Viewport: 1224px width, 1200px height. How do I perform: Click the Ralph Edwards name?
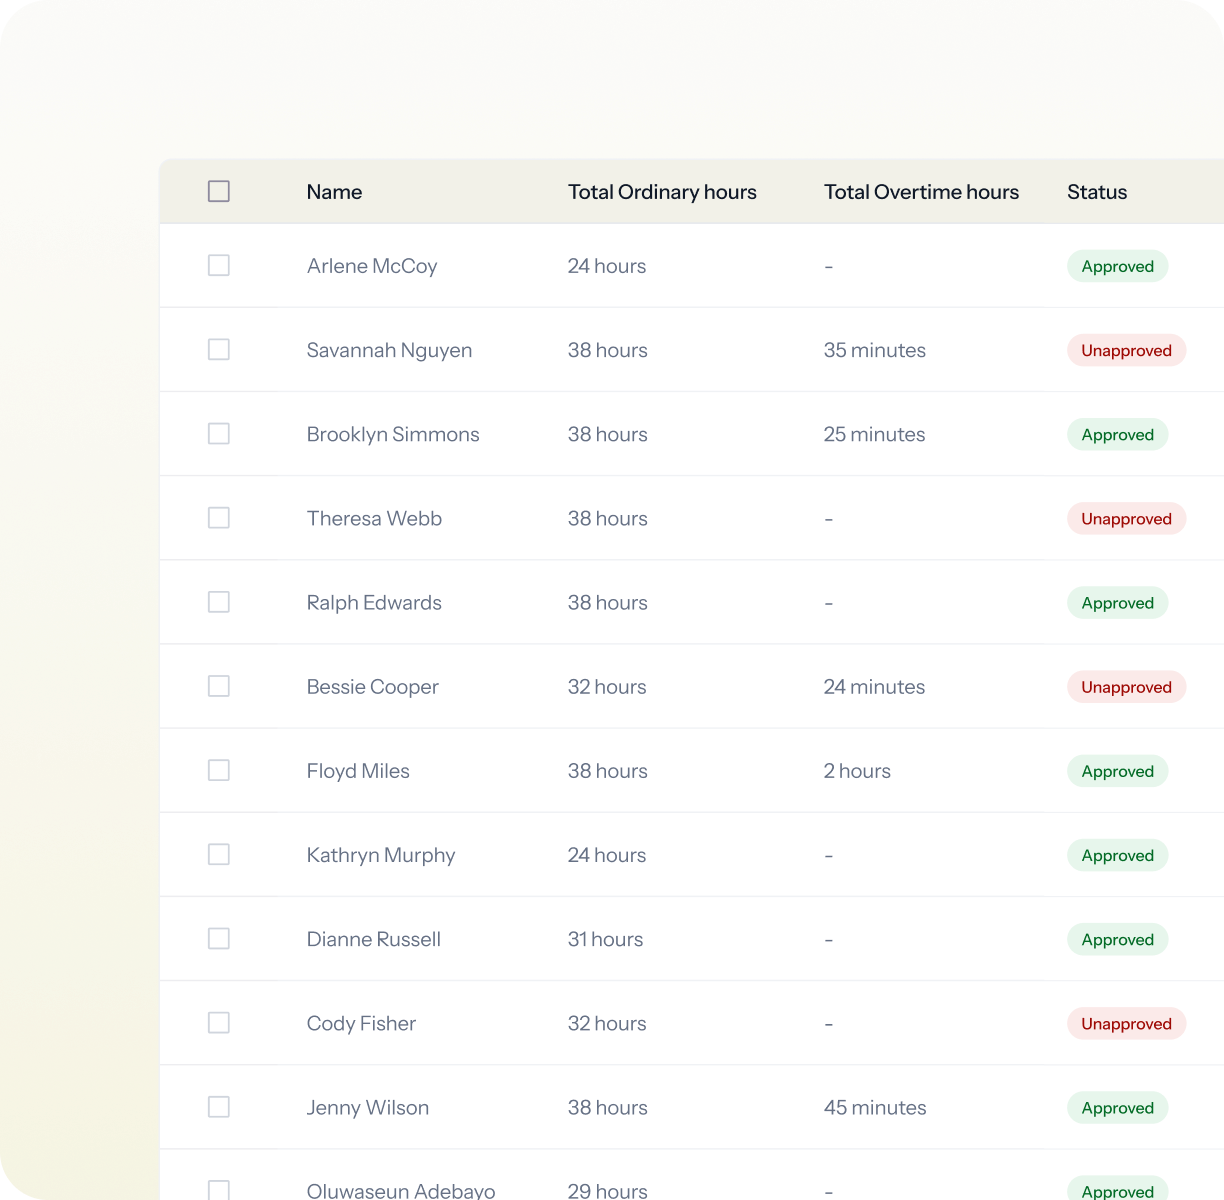pyautogui.click(x=374, y=603)
